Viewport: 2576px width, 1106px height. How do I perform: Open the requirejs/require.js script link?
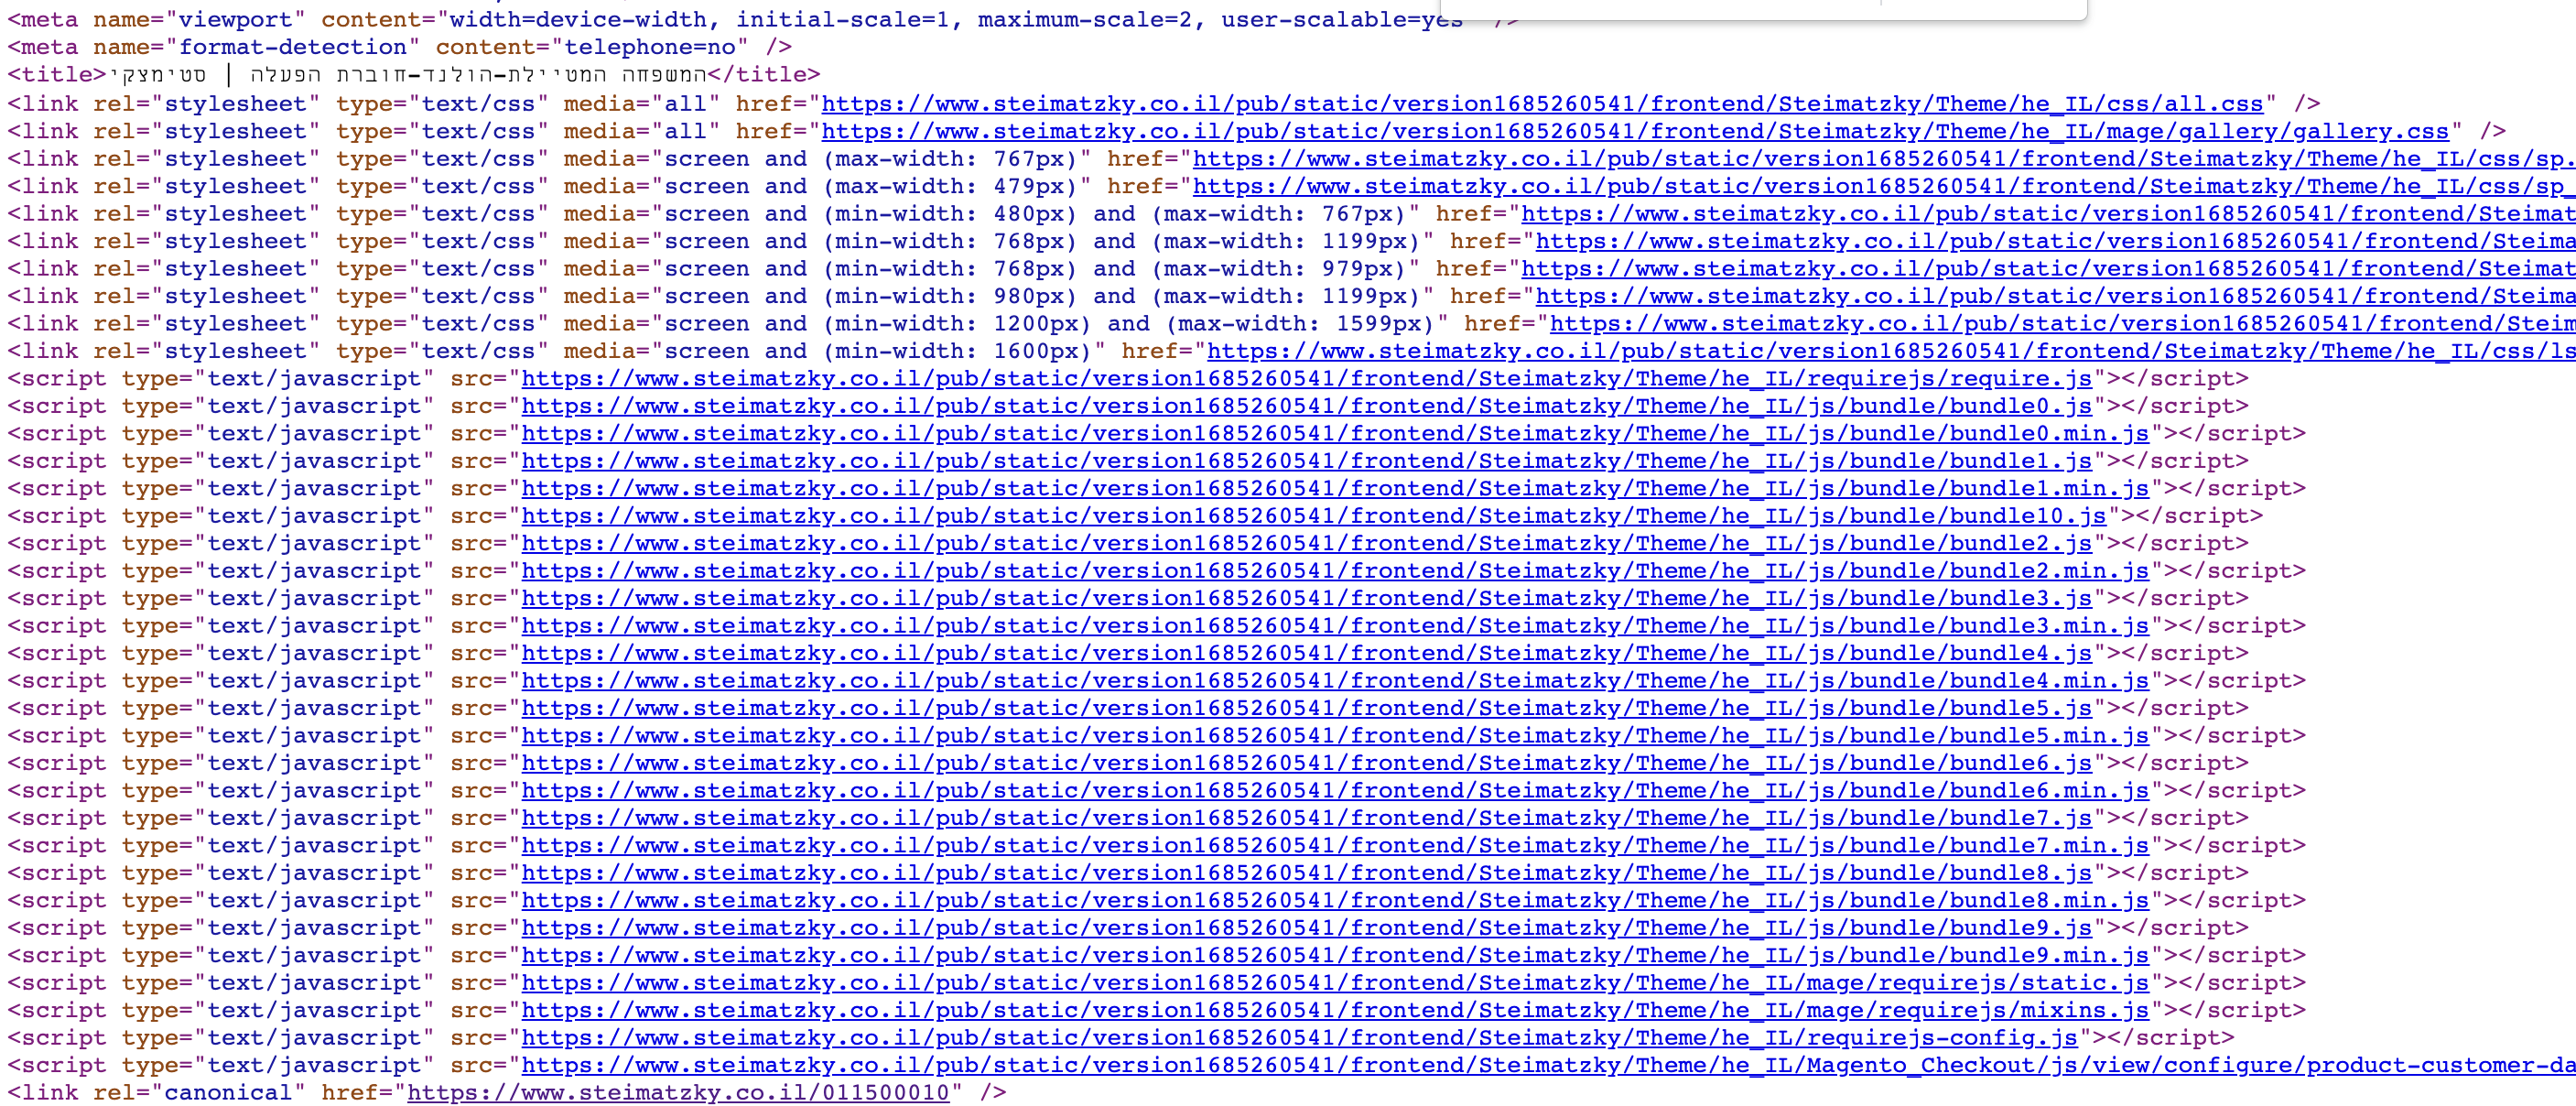coord(1306,379)
